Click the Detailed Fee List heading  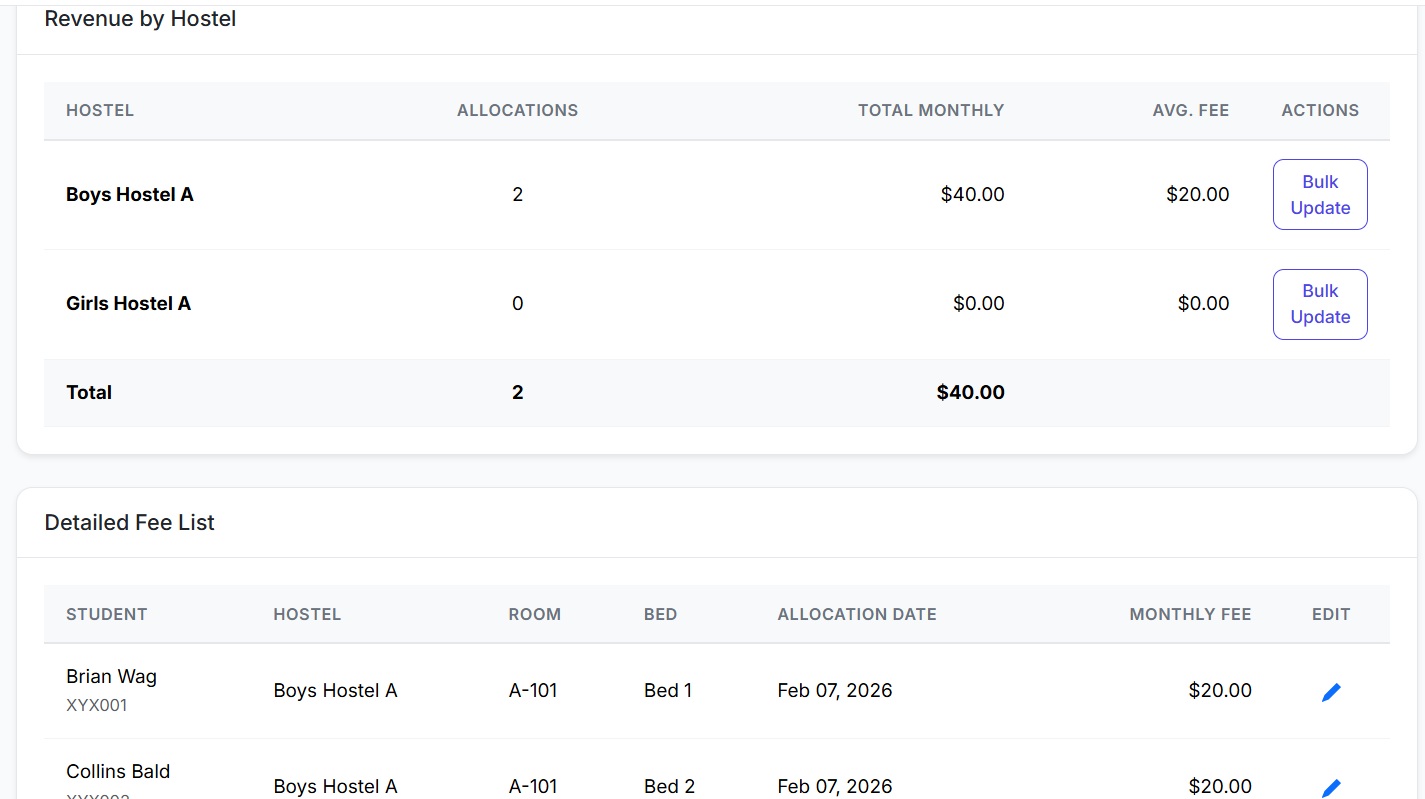click(x=130, y=523)
